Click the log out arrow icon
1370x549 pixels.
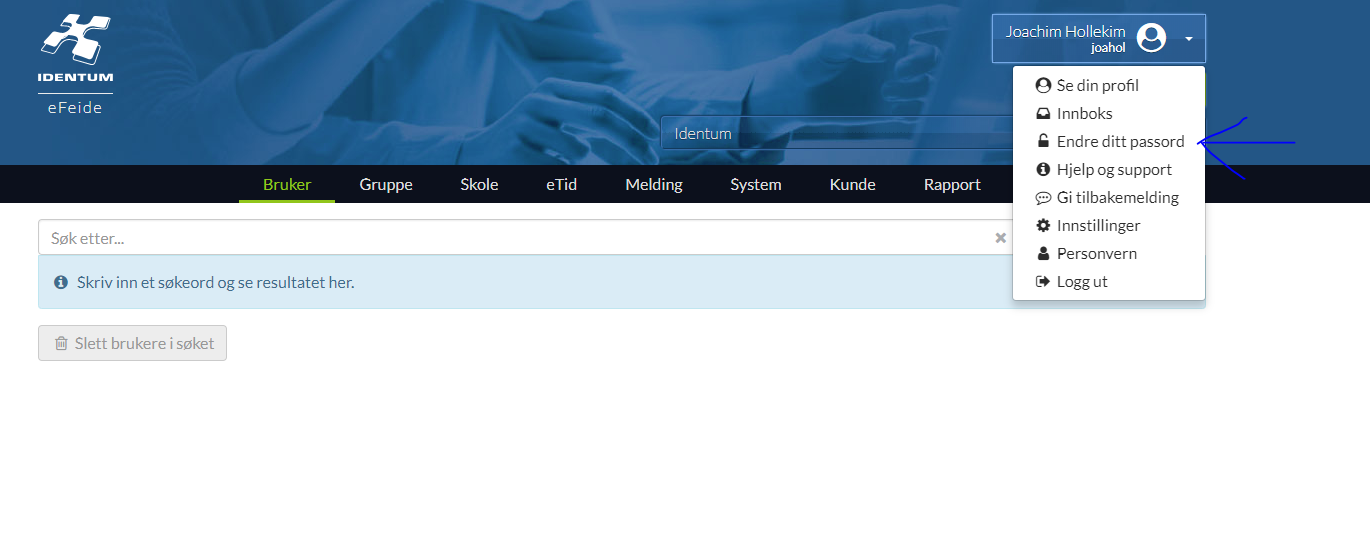pyautogui.click(x=1043, y=282)
